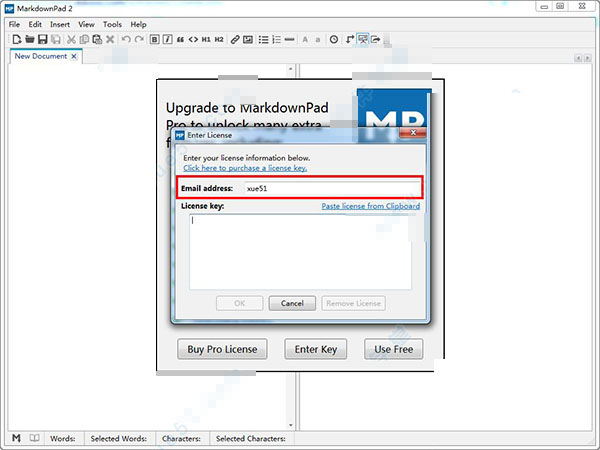Open the purchase a license key link

point(245,168)
